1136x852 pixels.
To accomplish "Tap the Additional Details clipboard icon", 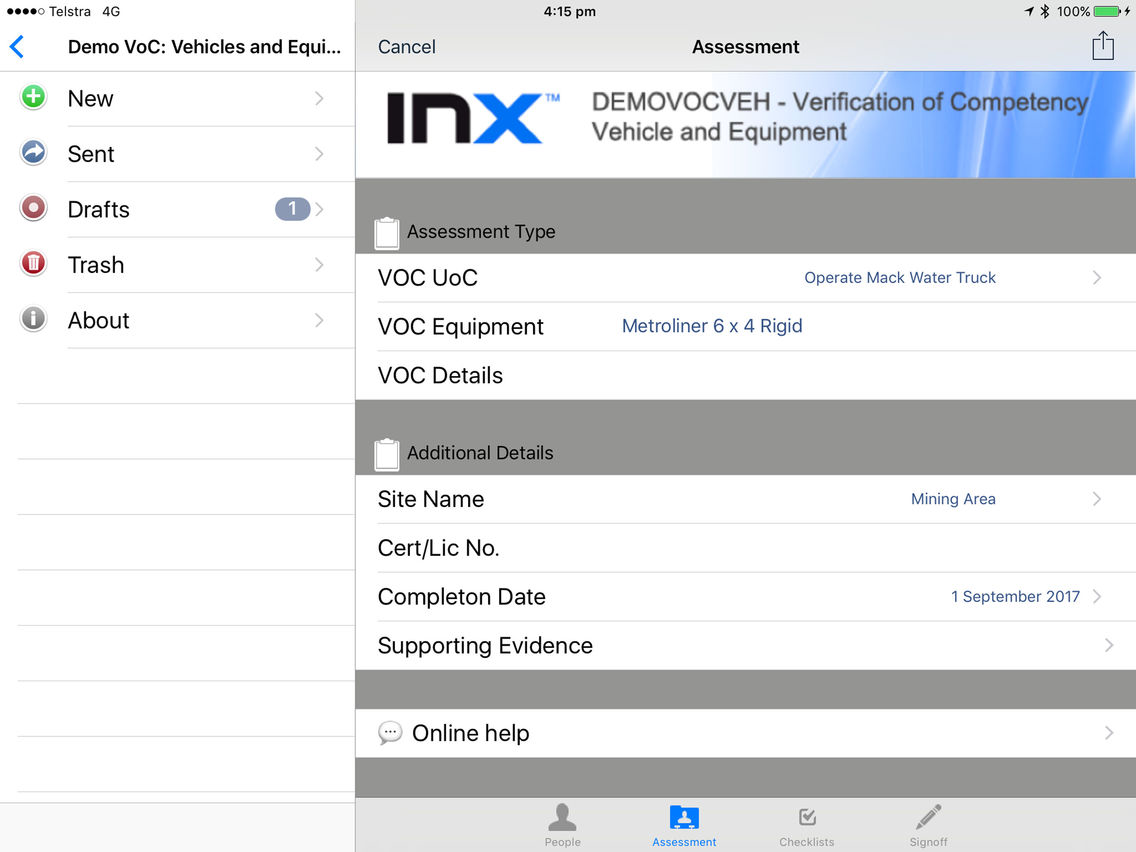I will click(387, 454).
